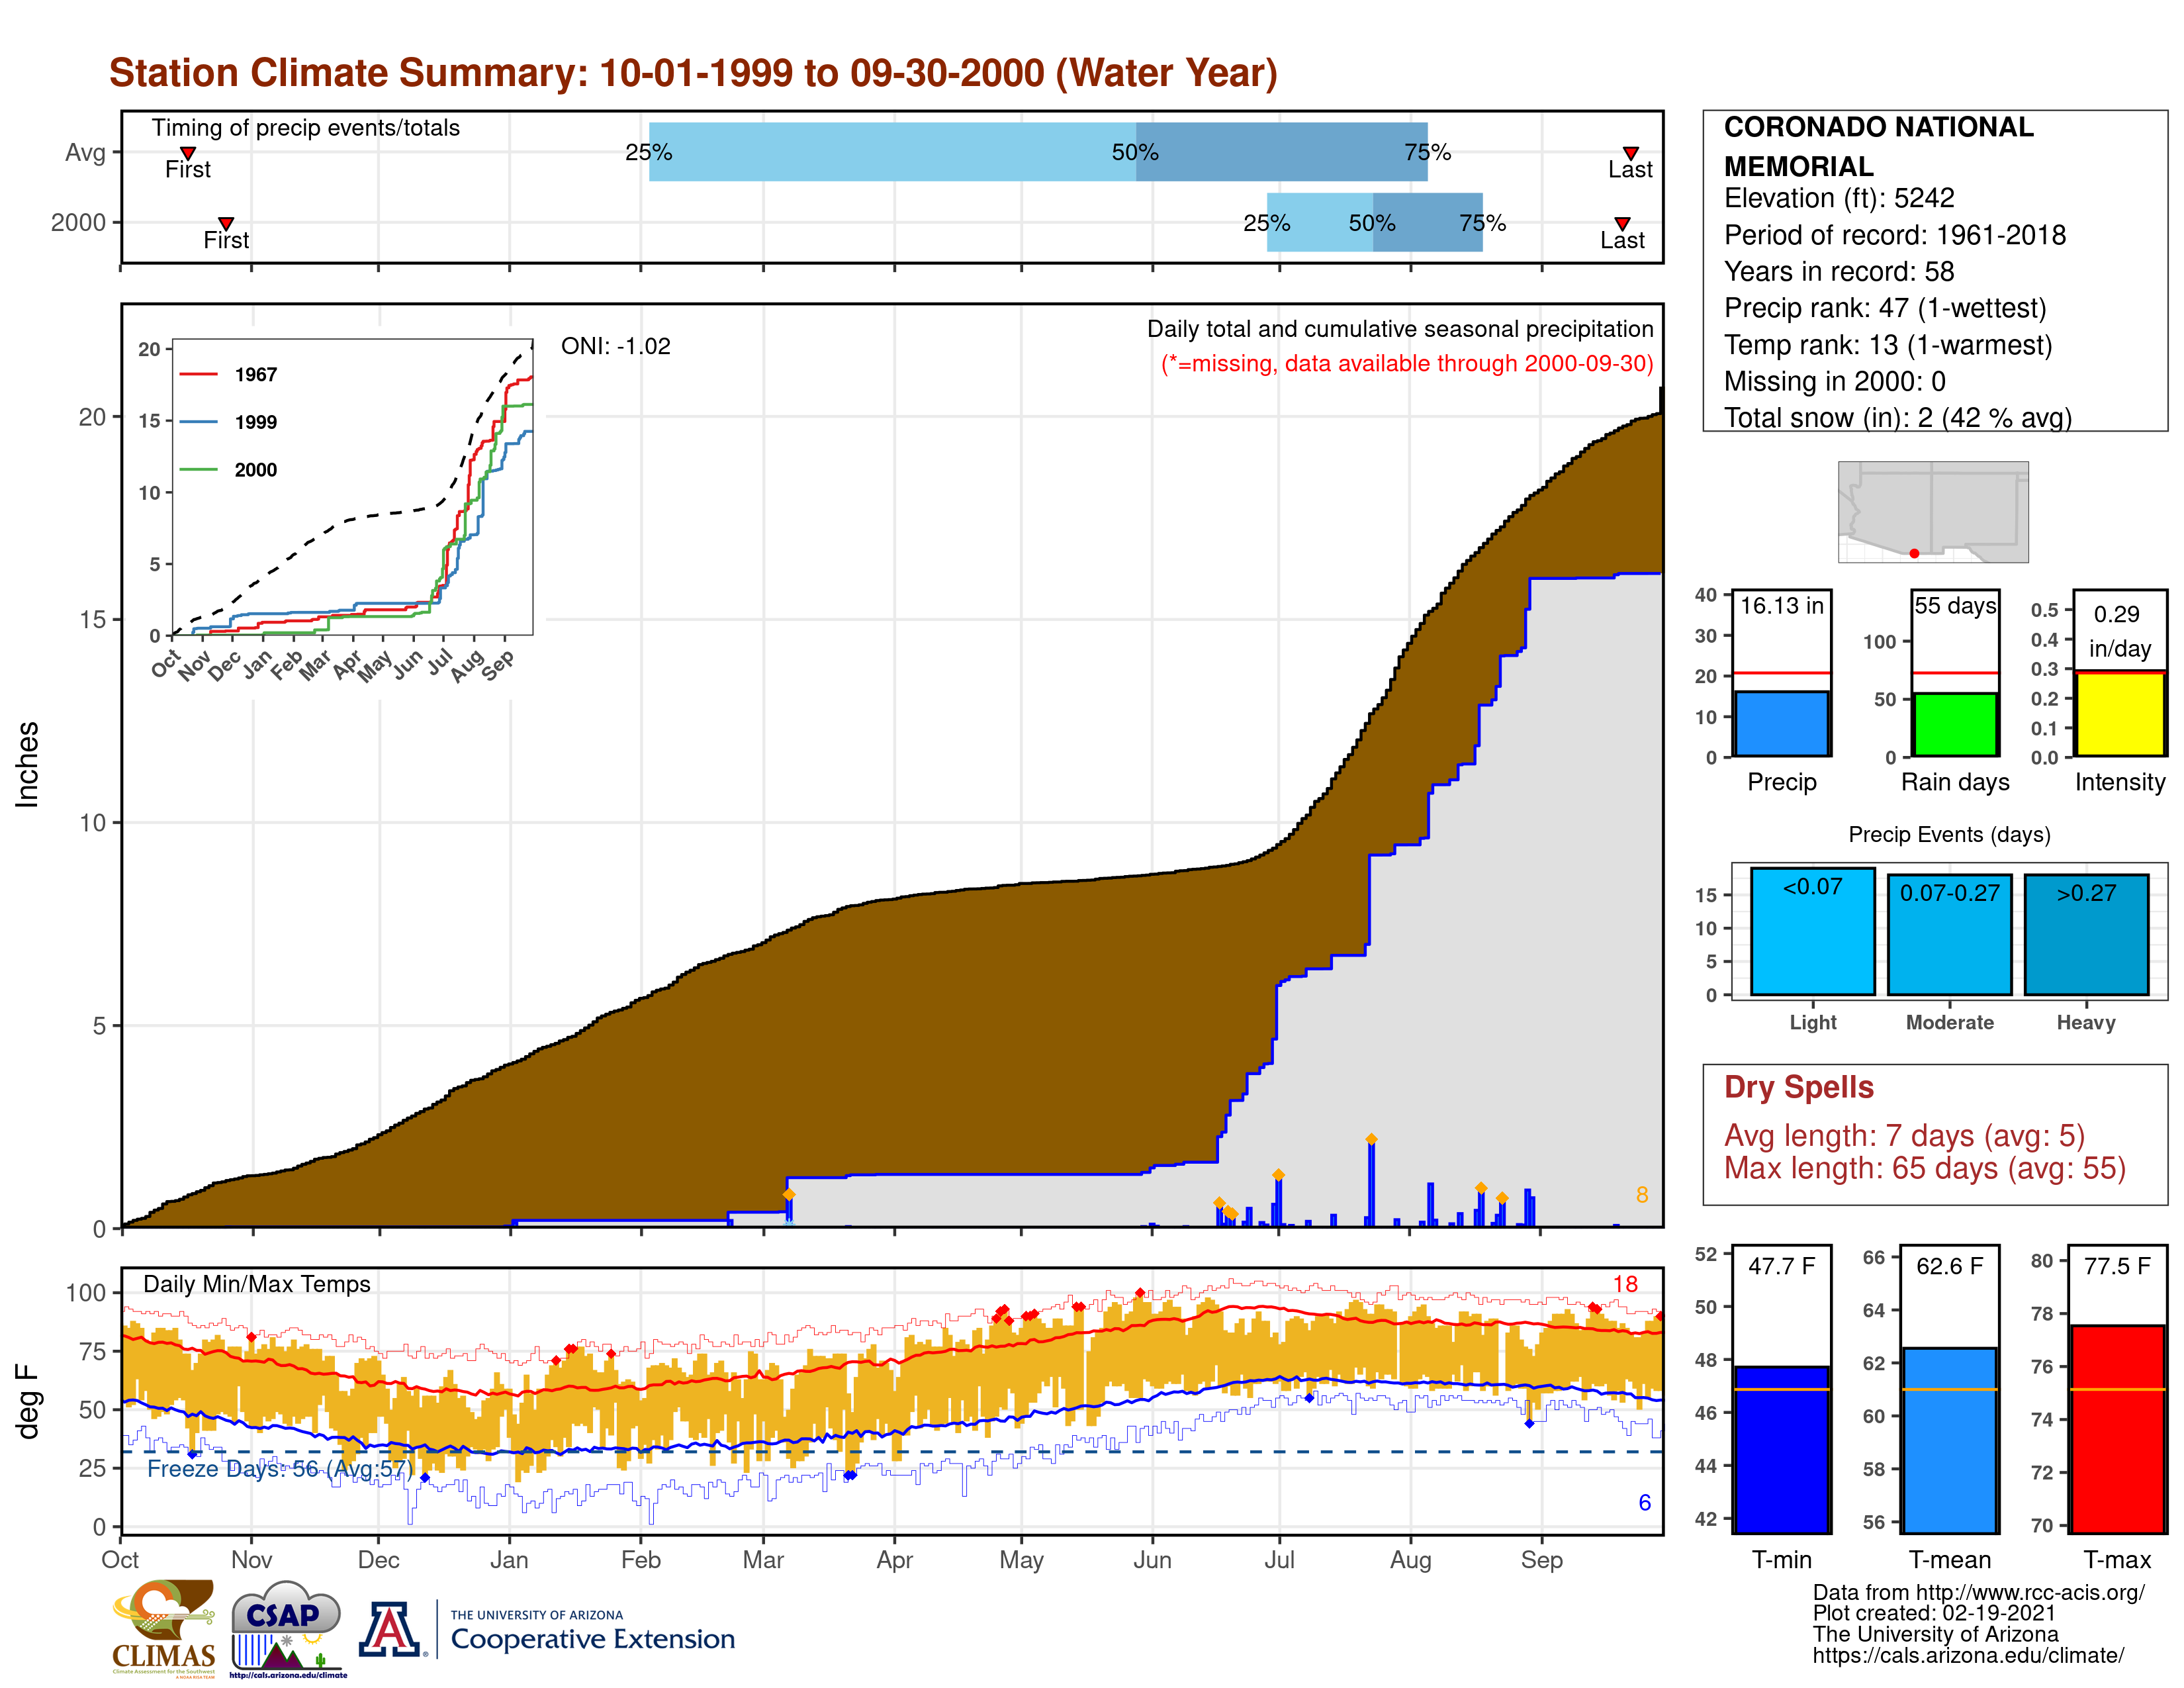Click the 'Precip Events (days)' heading
This screenshot has width=2184, height=1688.
point(1949,834)
